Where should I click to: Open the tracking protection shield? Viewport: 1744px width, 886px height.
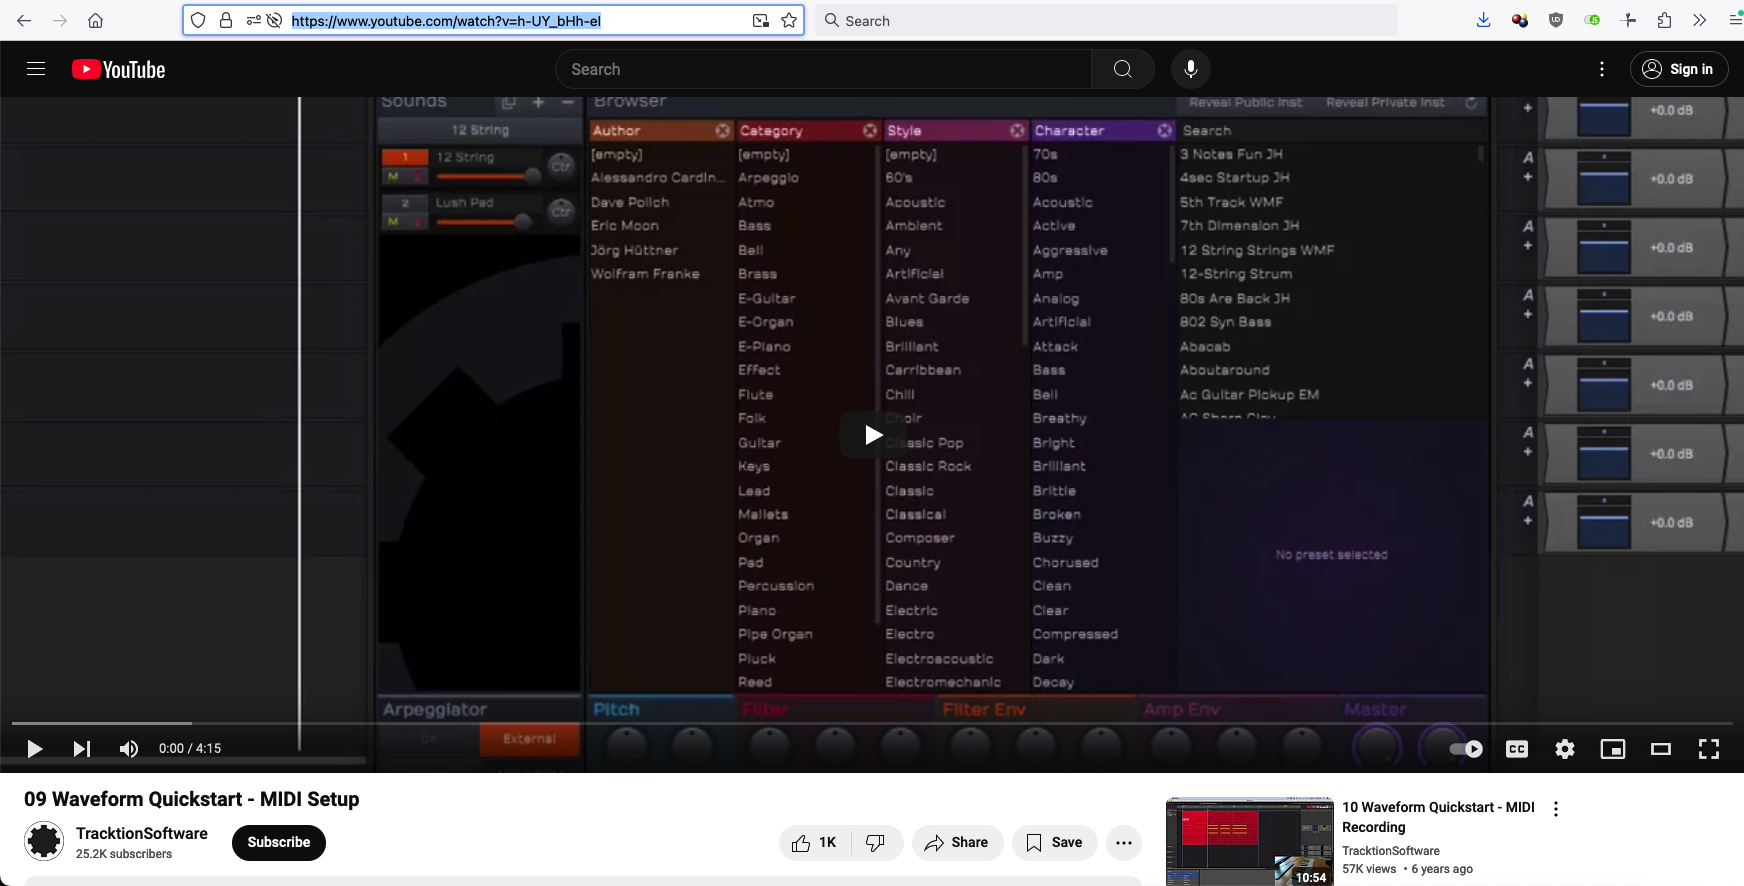point(198,20)
